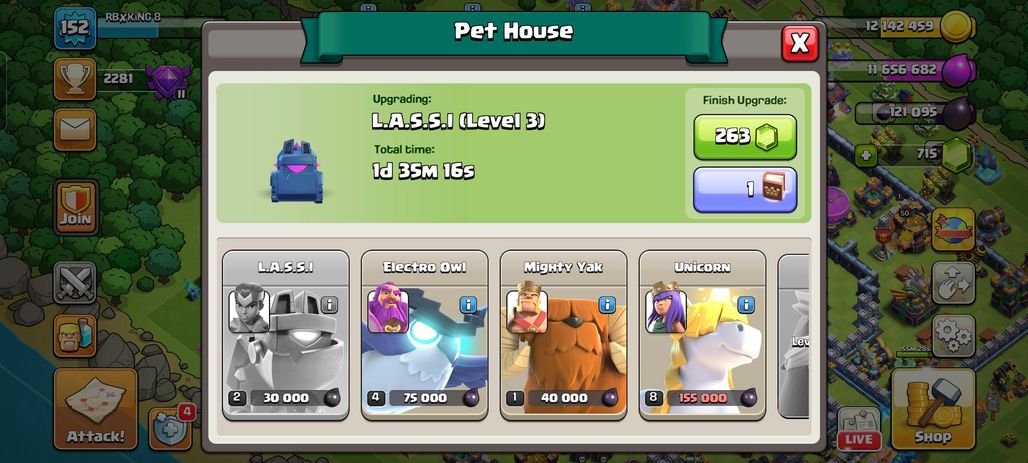The height and width of the screenshot is (463, 1028).
Task: Tap the Join clan shield button
Action: coord(75,207)
